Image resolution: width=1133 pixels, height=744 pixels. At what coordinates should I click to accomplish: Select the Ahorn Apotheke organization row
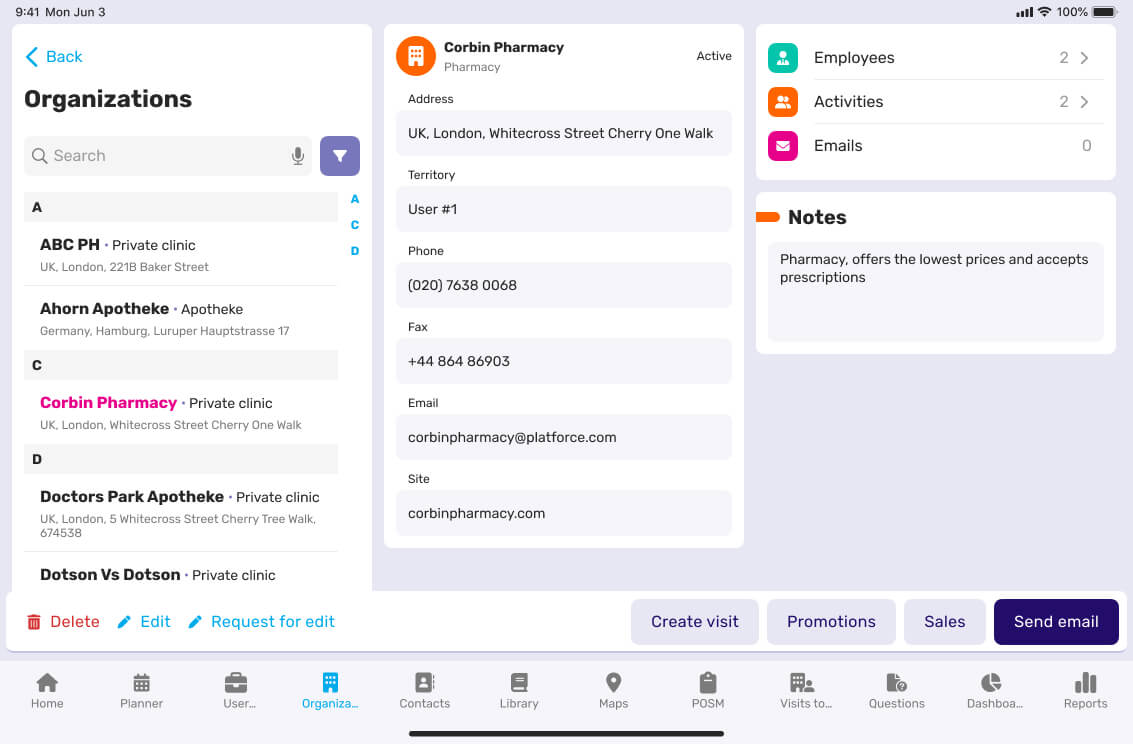pos(181,319)
